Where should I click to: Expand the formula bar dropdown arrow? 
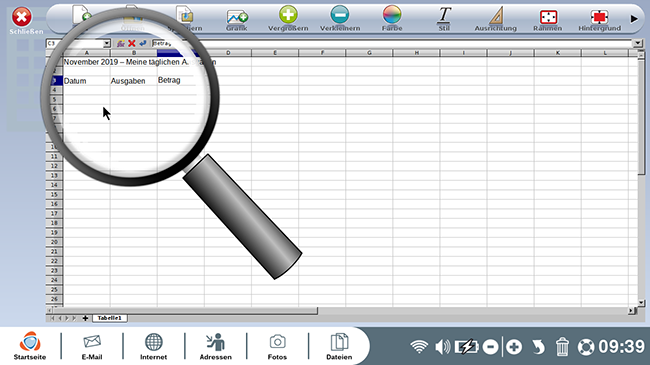point(638,43)
